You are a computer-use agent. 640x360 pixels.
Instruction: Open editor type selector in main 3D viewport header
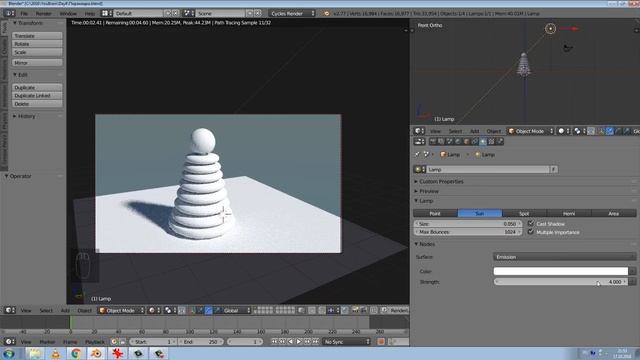[10, 310]
